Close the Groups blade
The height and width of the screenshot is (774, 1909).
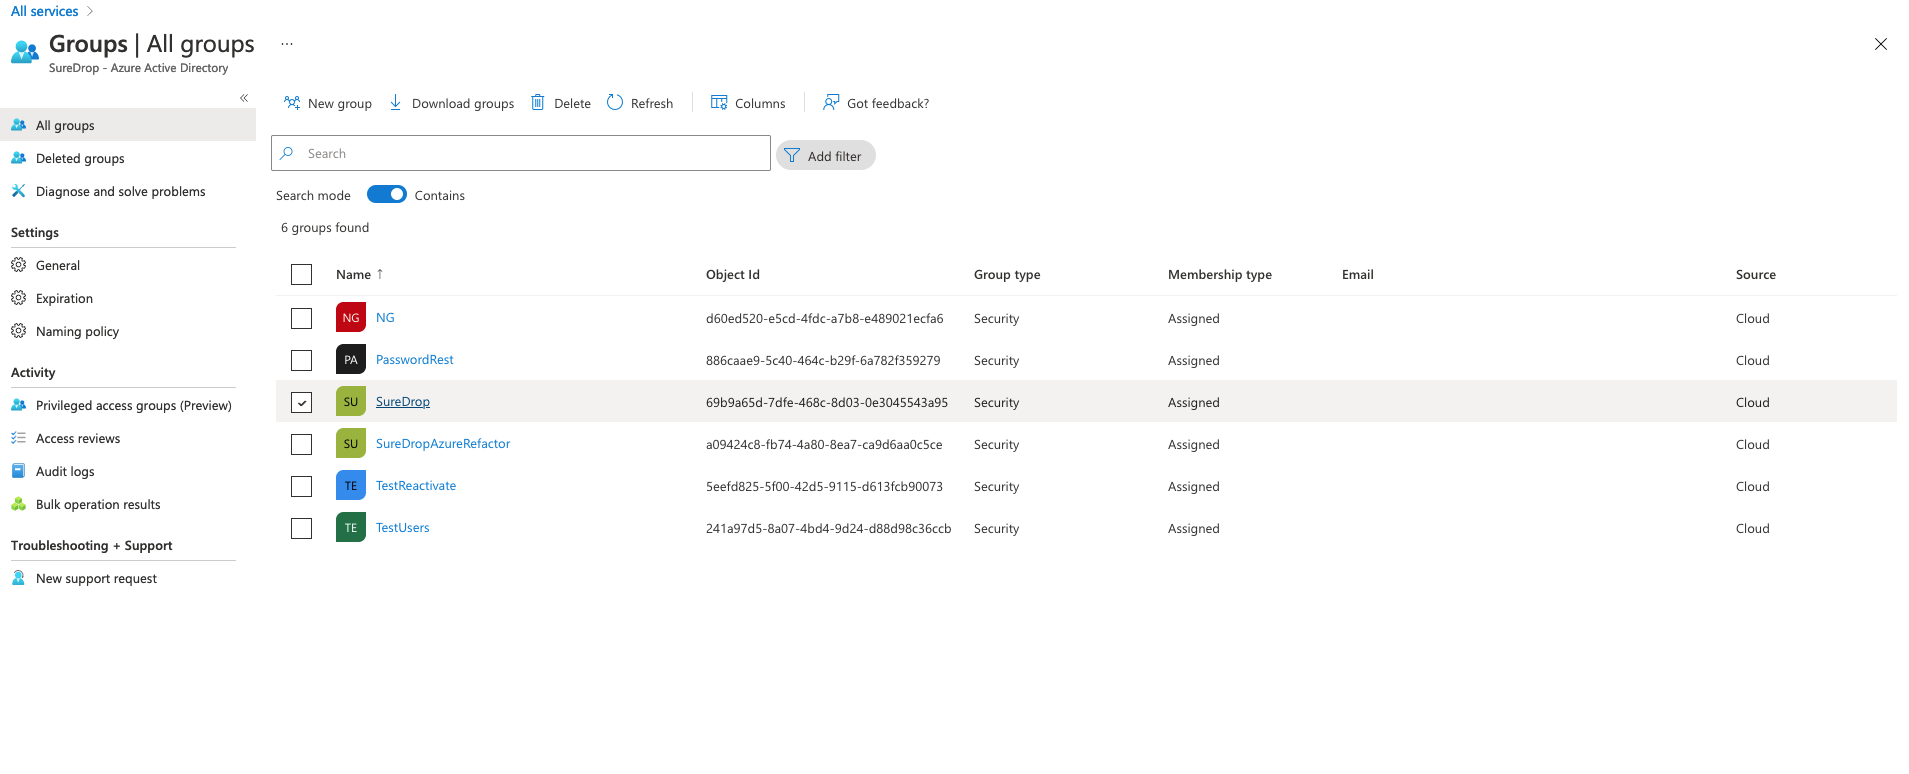pyautogui.click(x=1881, y=44)
